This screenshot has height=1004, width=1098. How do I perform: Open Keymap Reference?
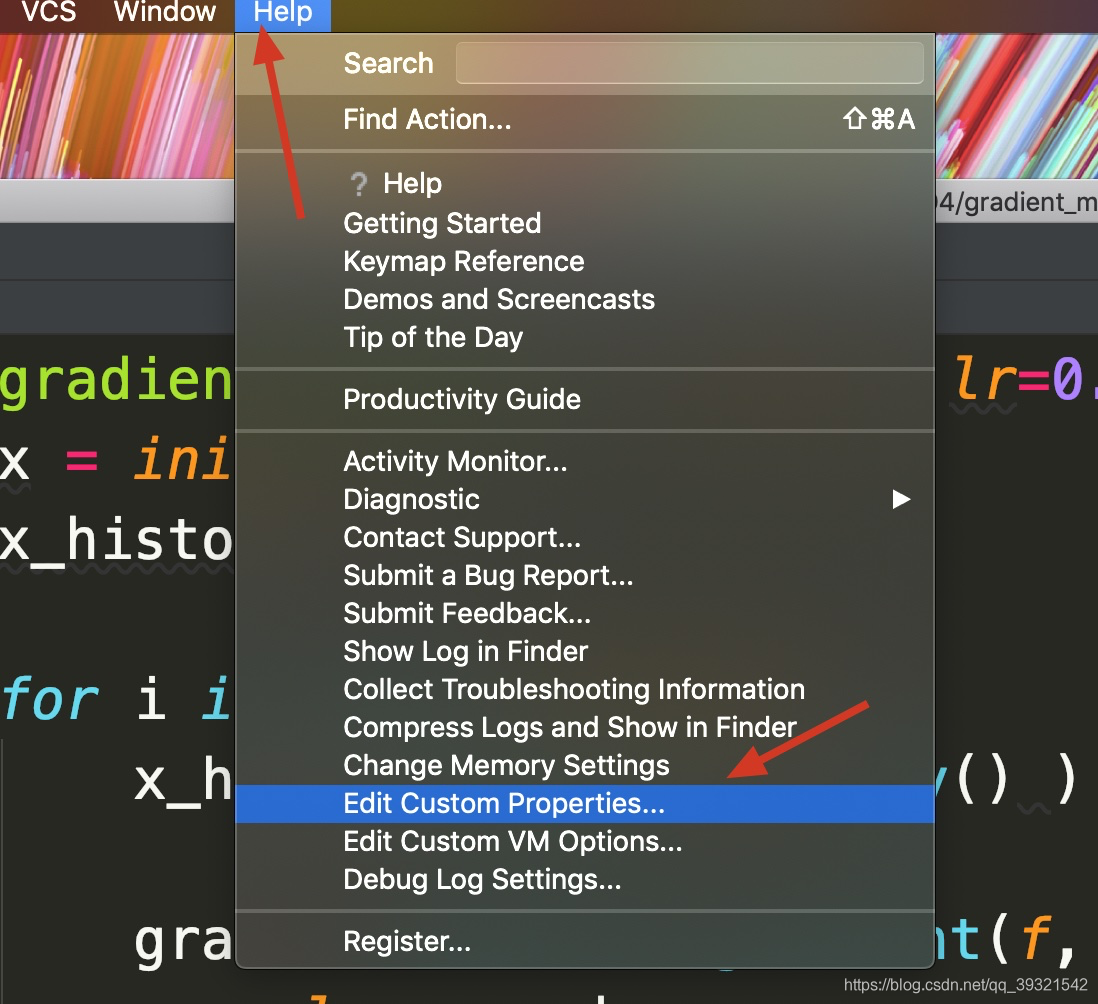point(463,261)
